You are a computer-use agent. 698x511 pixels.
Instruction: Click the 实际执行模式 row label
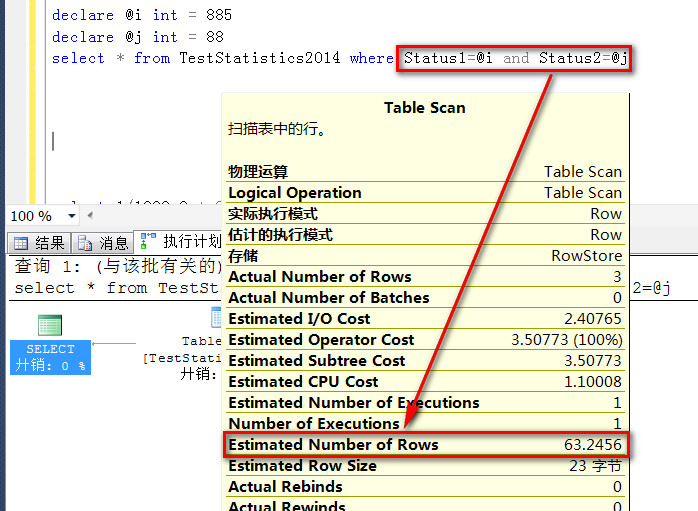(x=273, y=214)
